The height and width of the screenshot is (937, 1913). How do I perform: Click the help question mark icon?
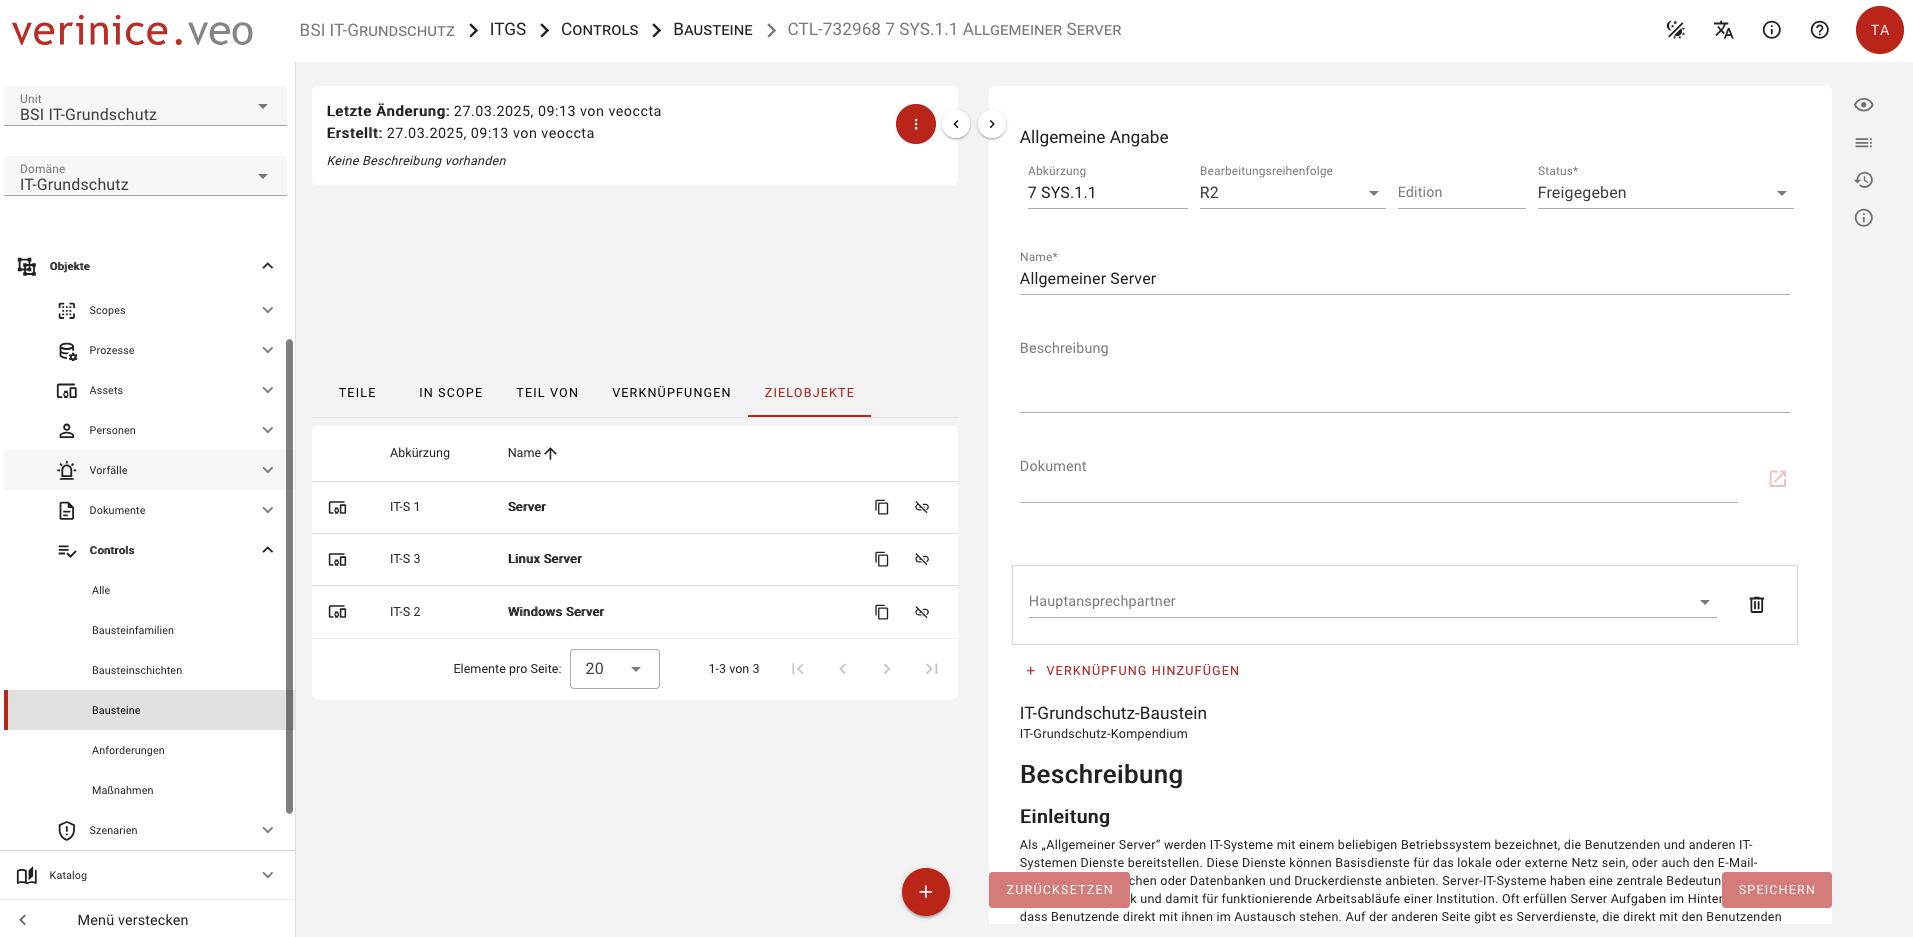click(x=1820, y=30)
